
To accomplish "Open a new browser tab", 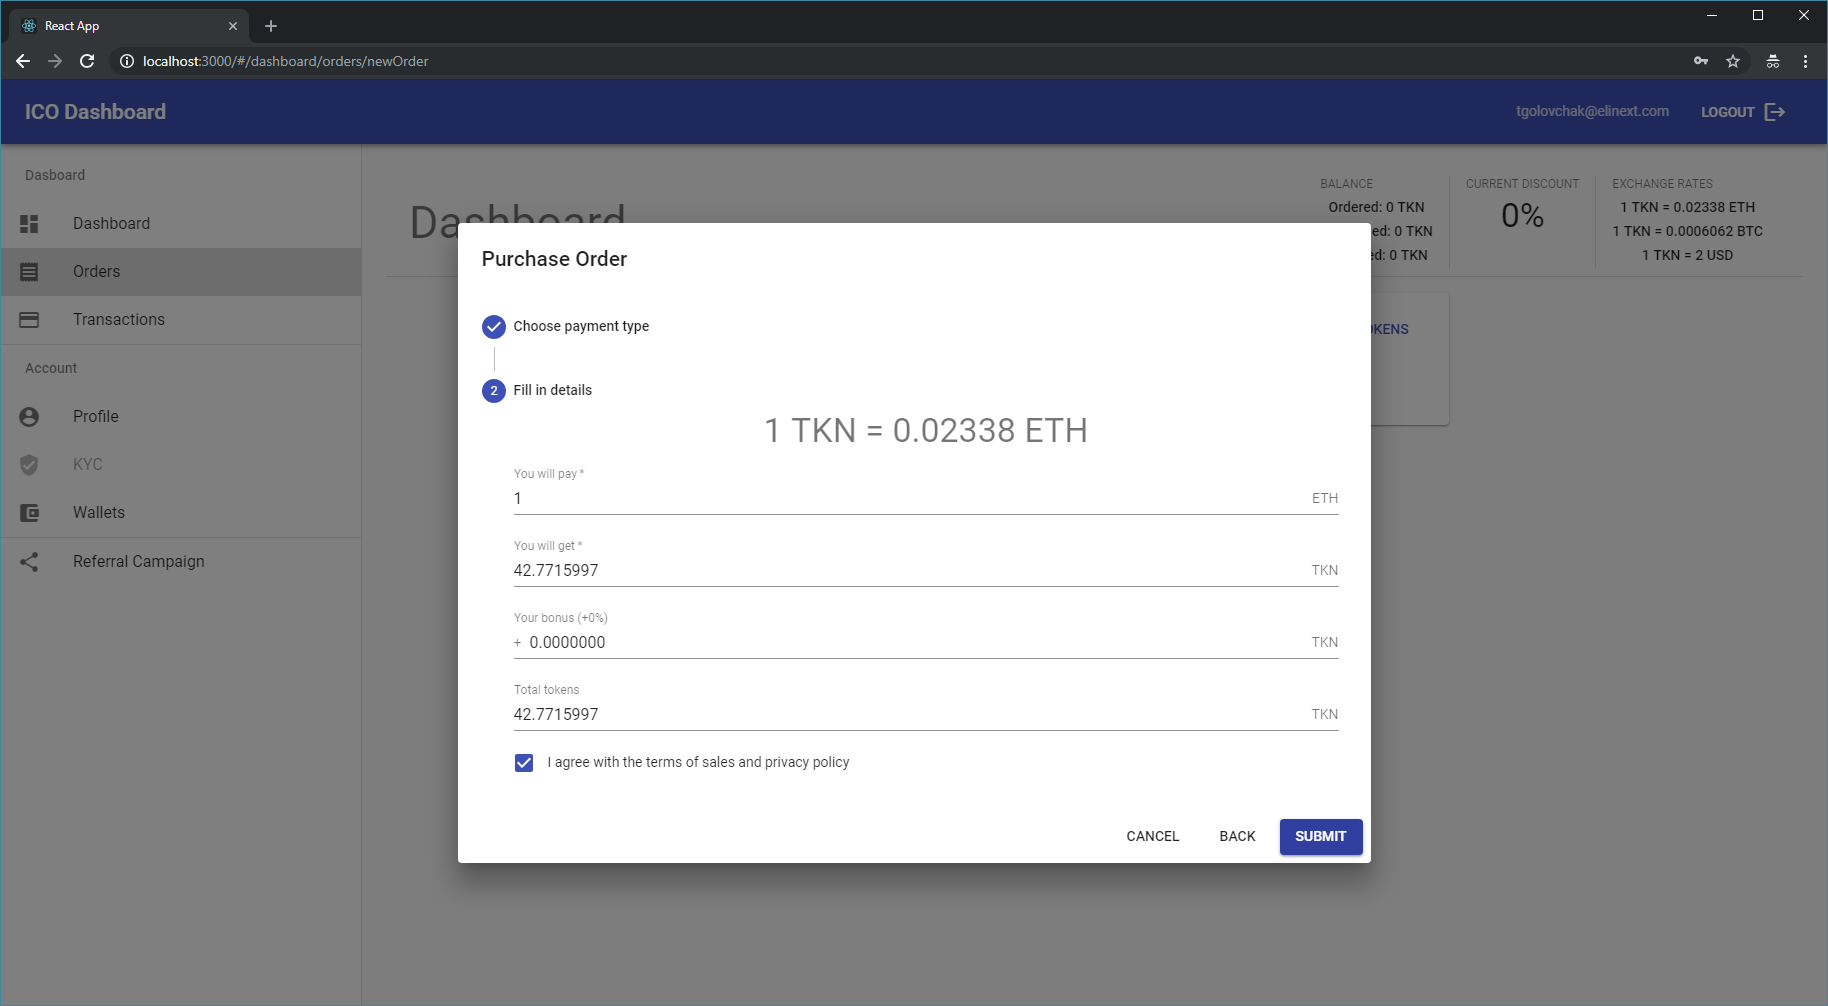I will 271,26.
